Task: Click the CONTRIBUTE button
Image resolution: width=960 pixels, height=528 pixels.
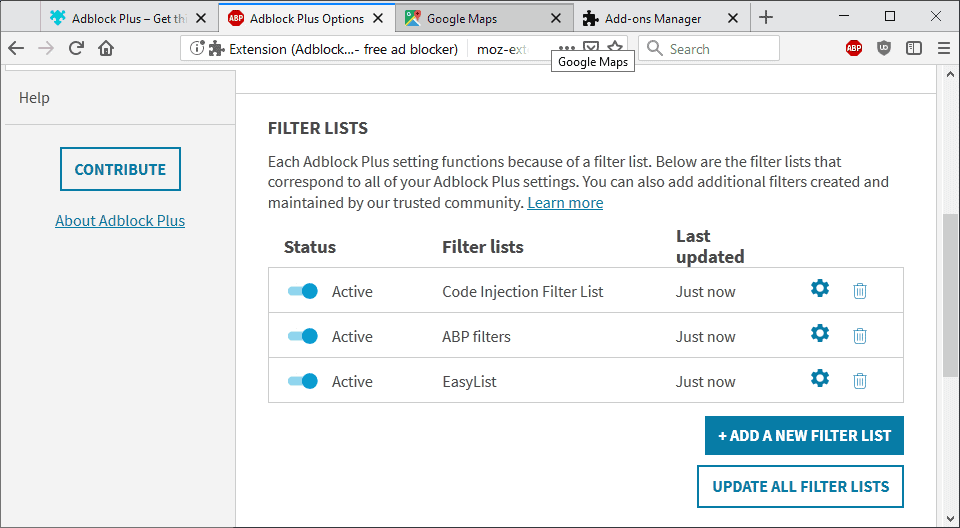Action: click(x=120, y=169)
